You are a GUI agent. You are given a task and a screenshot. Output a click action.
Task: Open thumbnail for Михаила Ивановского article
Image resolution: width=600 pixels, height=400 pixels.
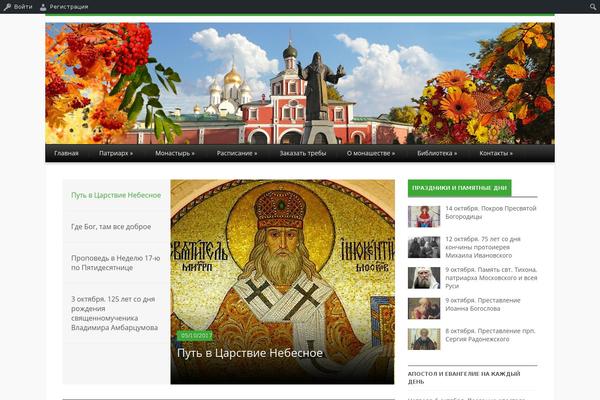[424, 247]
